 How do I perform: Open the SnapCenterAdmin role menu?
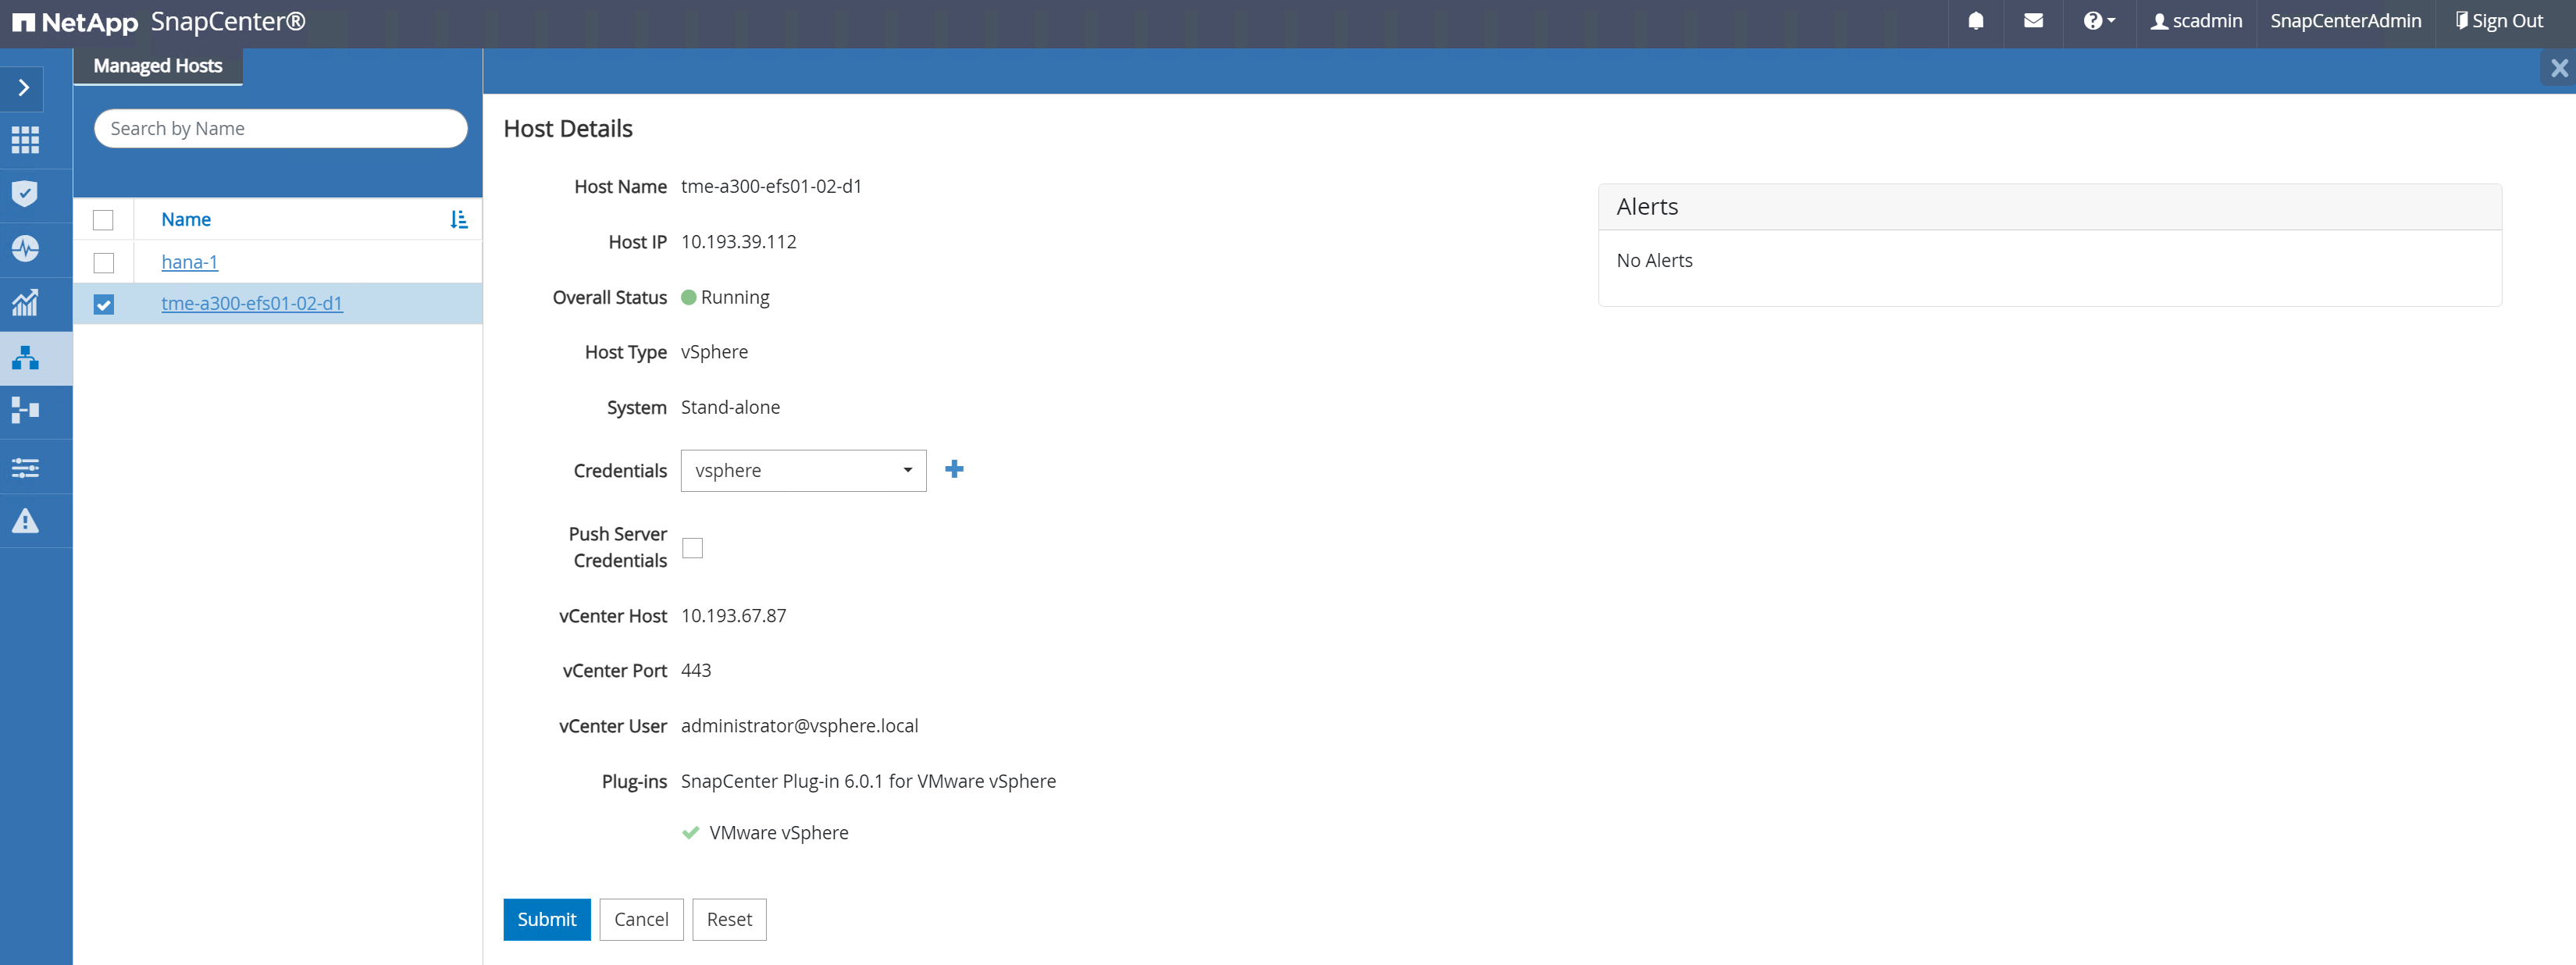[2345, 21]
